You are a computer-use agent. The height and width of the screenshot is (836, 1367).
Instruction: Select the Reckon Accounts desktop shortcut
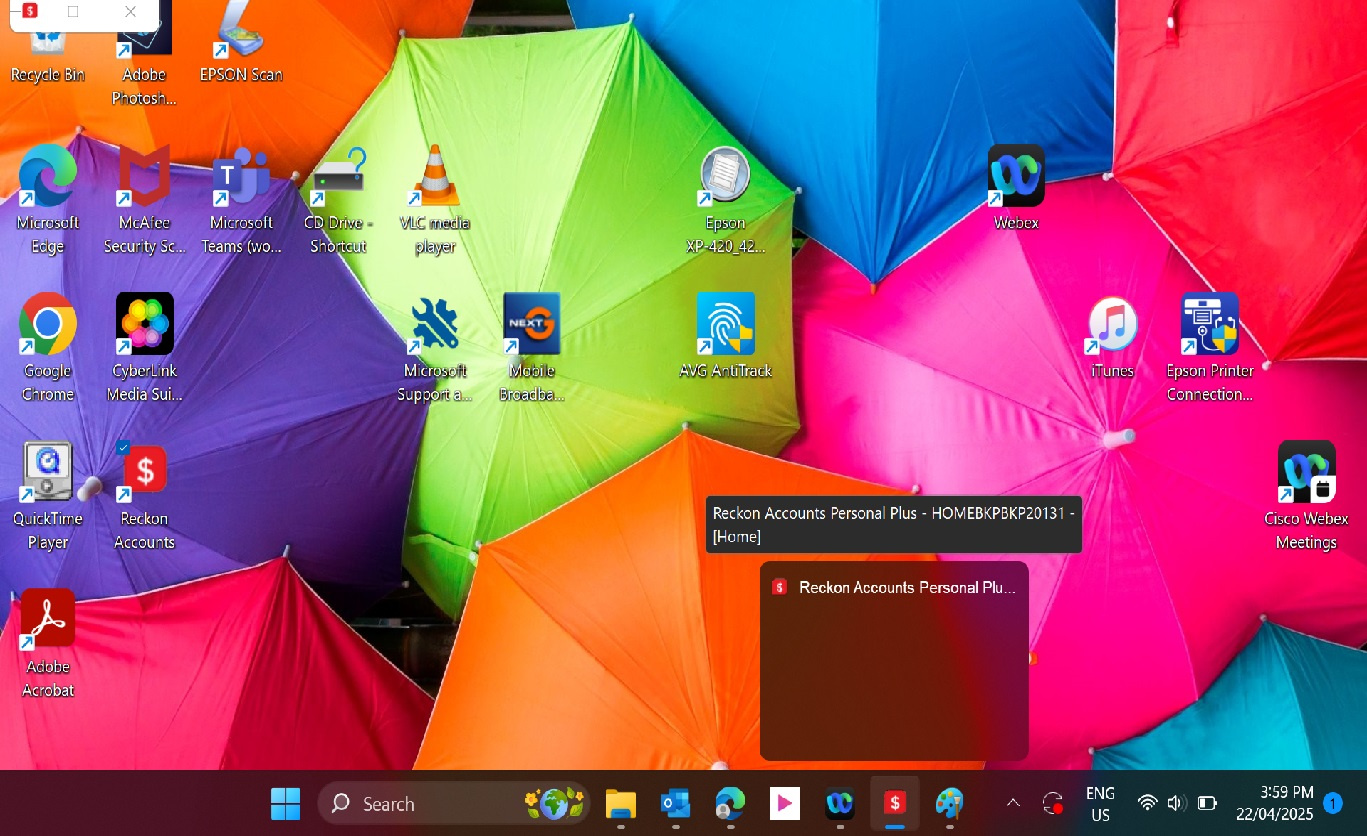(144, 496)
